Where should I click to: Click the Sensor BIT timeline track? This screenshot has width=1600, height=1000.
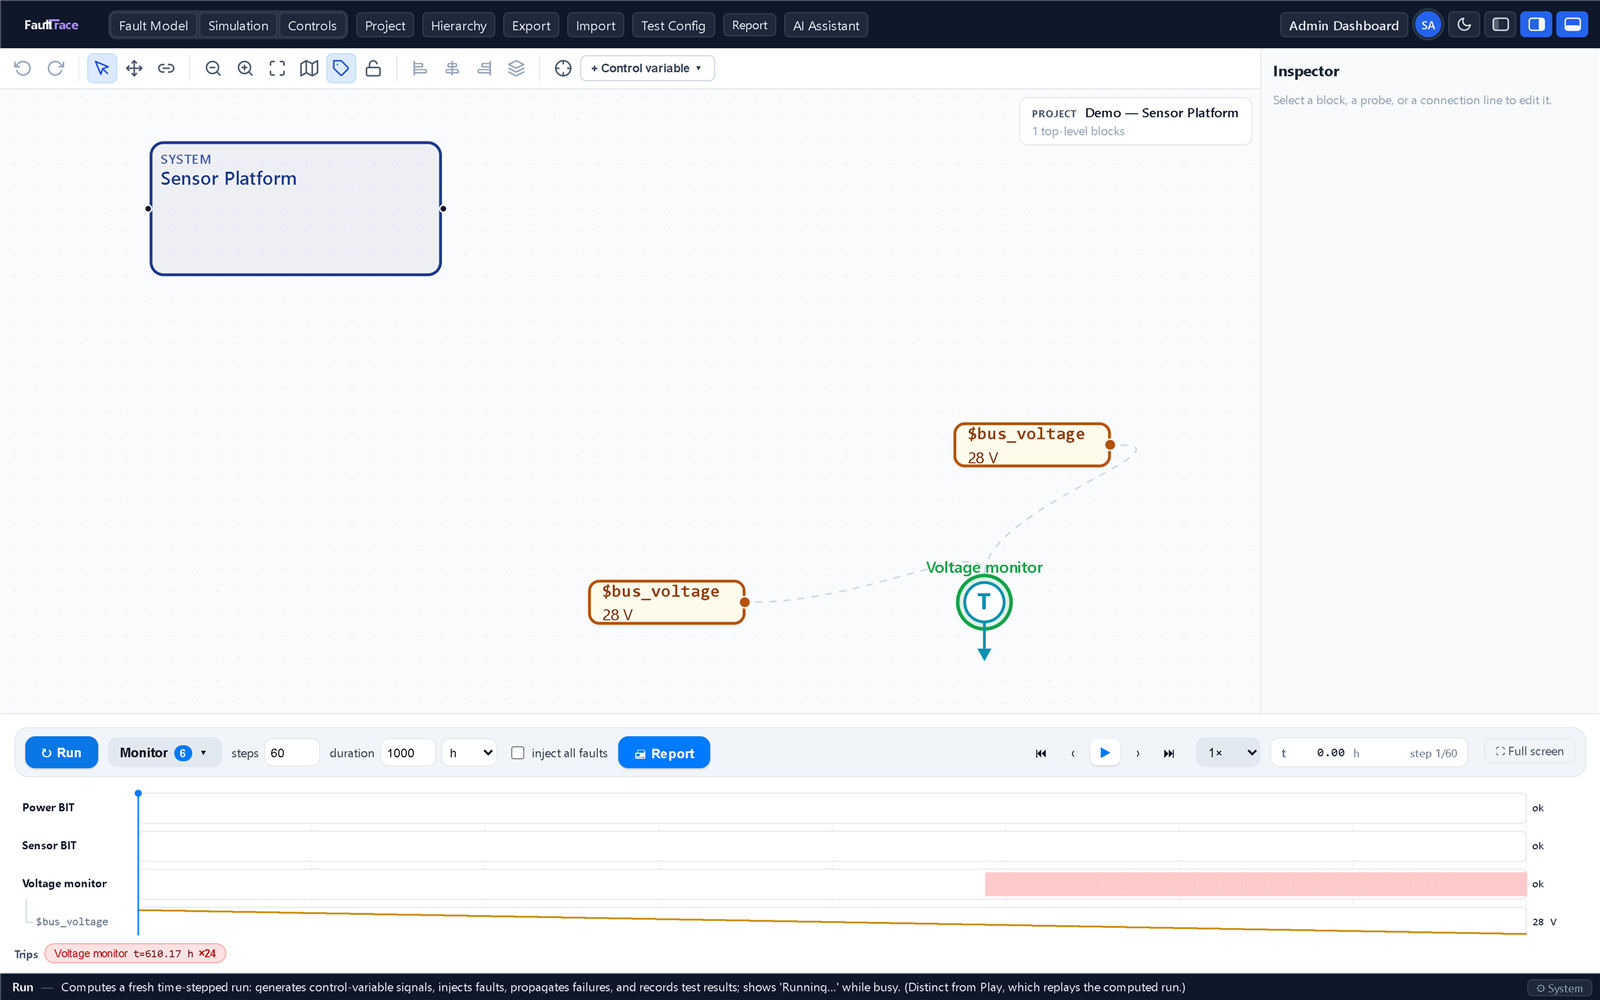point(832,846)
